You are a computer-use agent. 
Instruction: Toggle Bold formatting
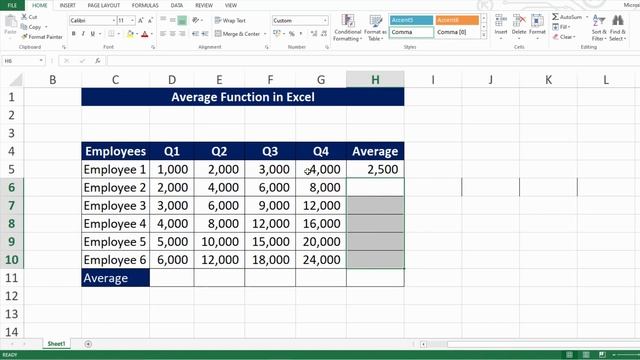coord(73,34)
